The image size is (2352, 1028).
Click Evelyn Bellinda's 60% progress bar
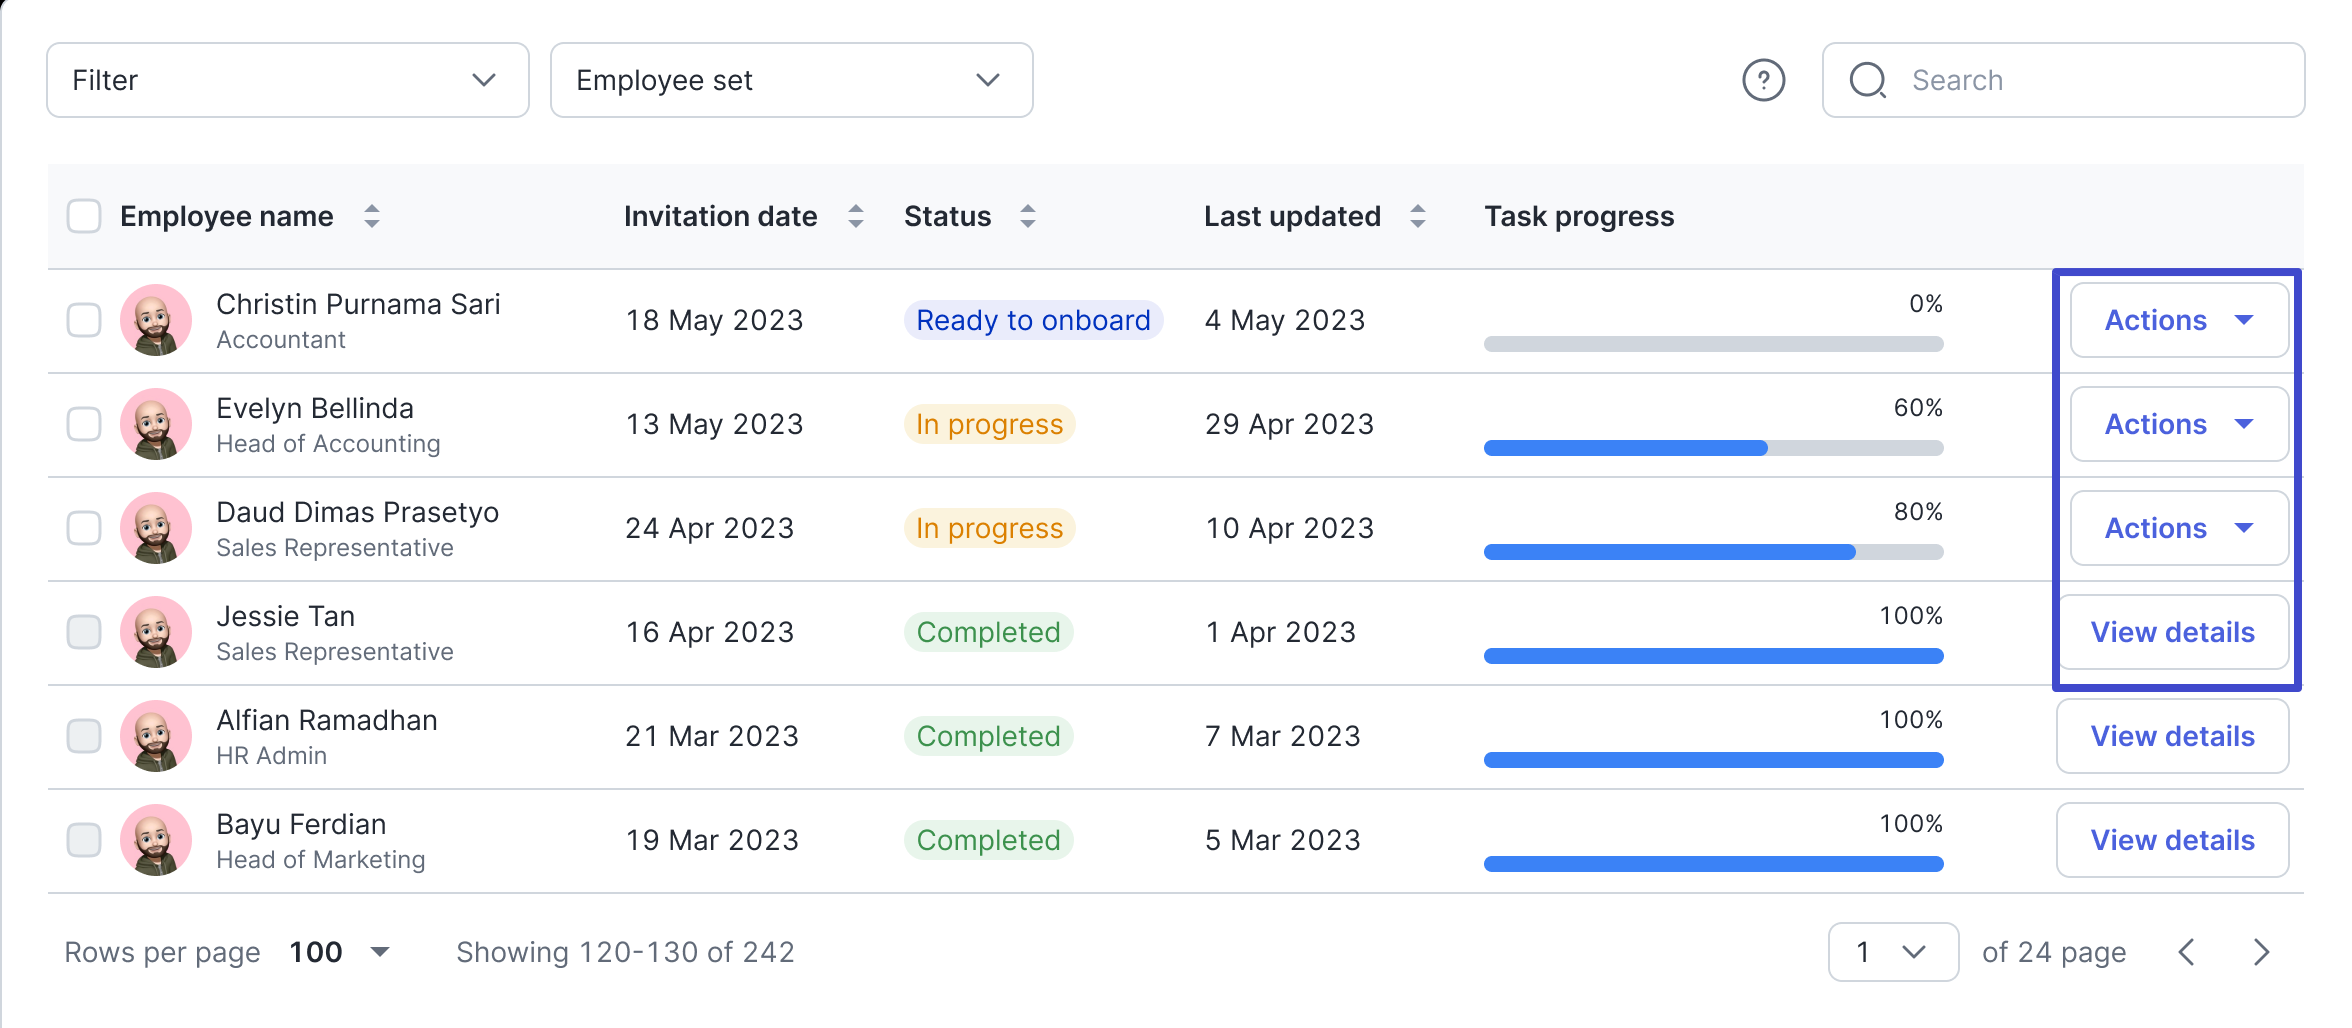point(1713,448)
